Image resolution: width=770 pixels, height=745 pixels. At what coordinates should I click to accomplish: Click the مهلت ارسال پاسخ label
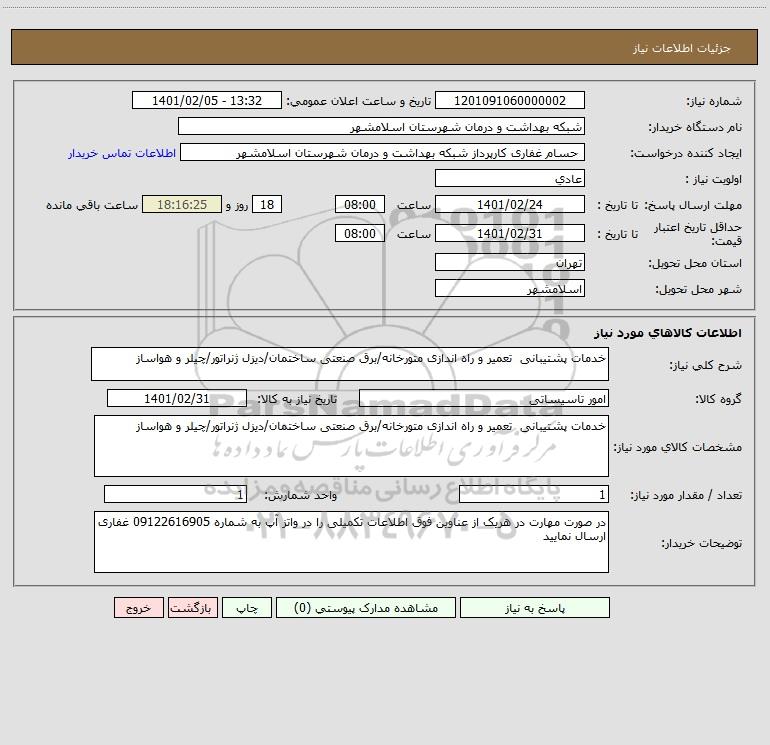(x=693, y=205)
